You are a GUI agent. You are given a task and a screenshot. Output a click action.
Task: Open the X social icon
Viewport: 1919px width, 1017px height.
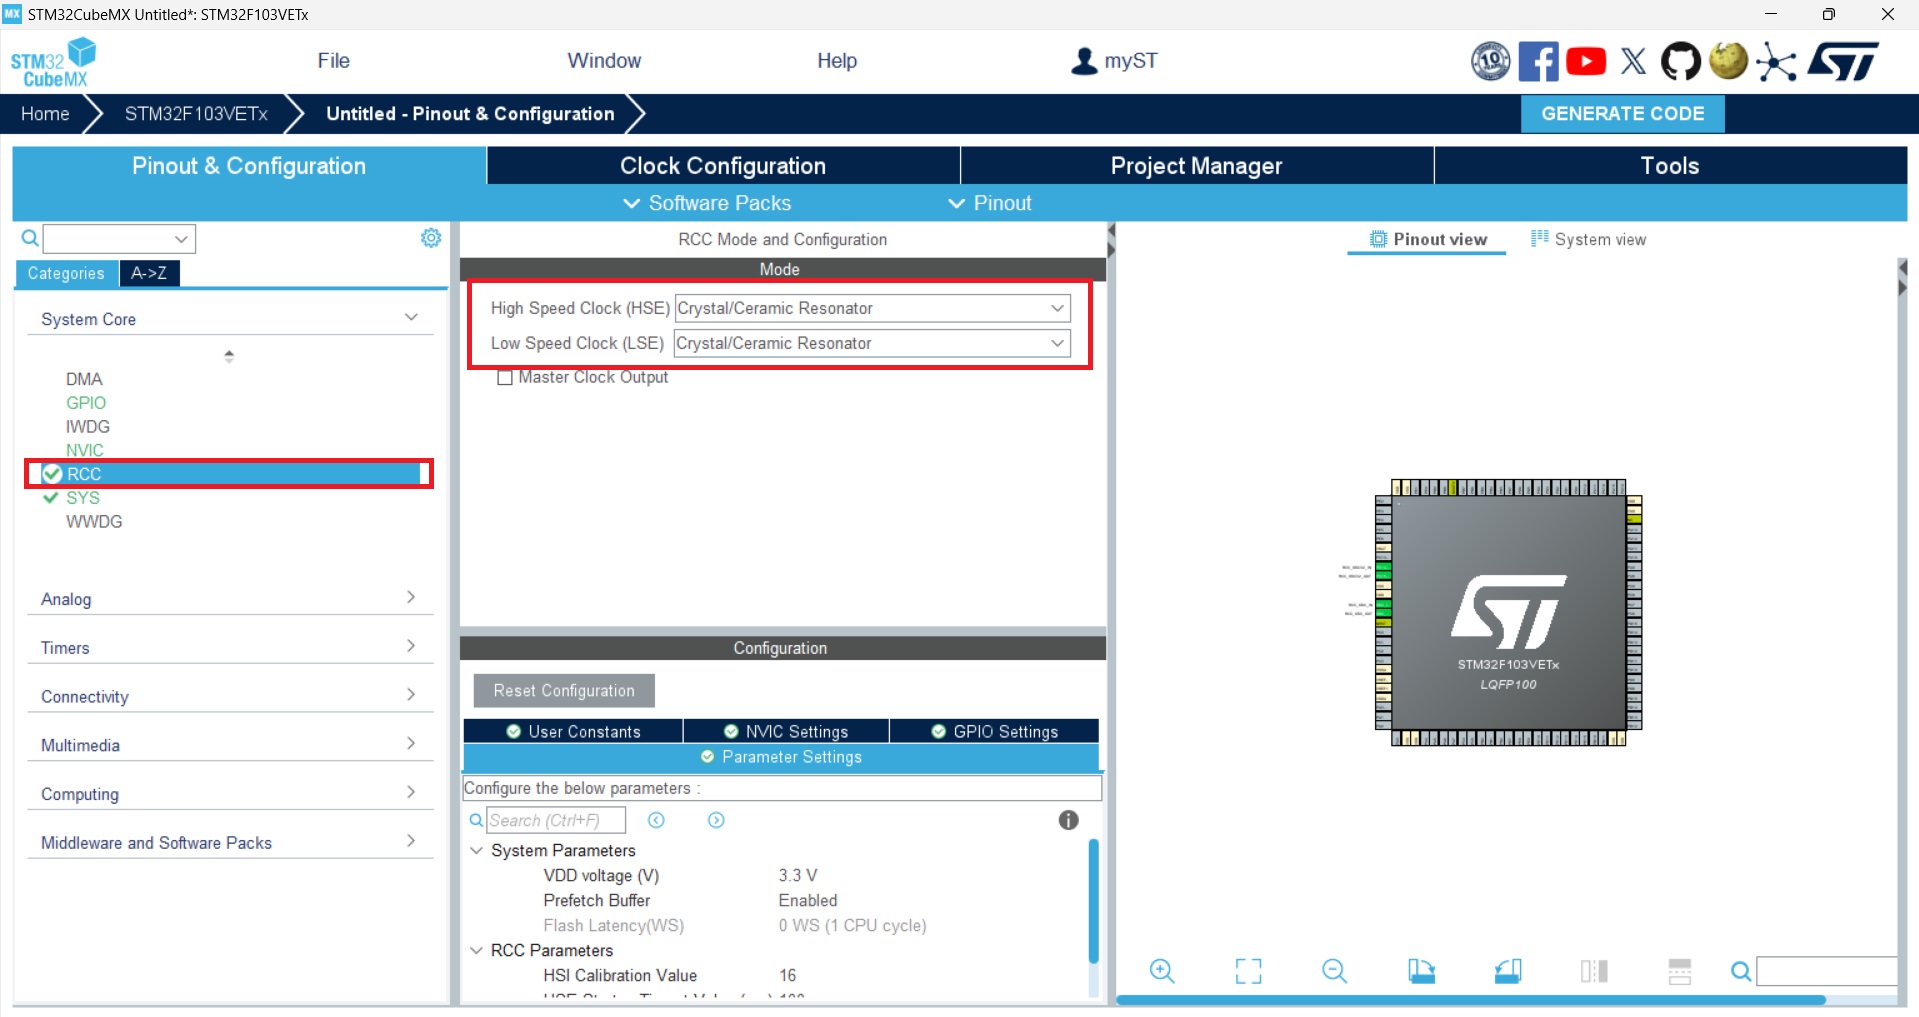1633,61
